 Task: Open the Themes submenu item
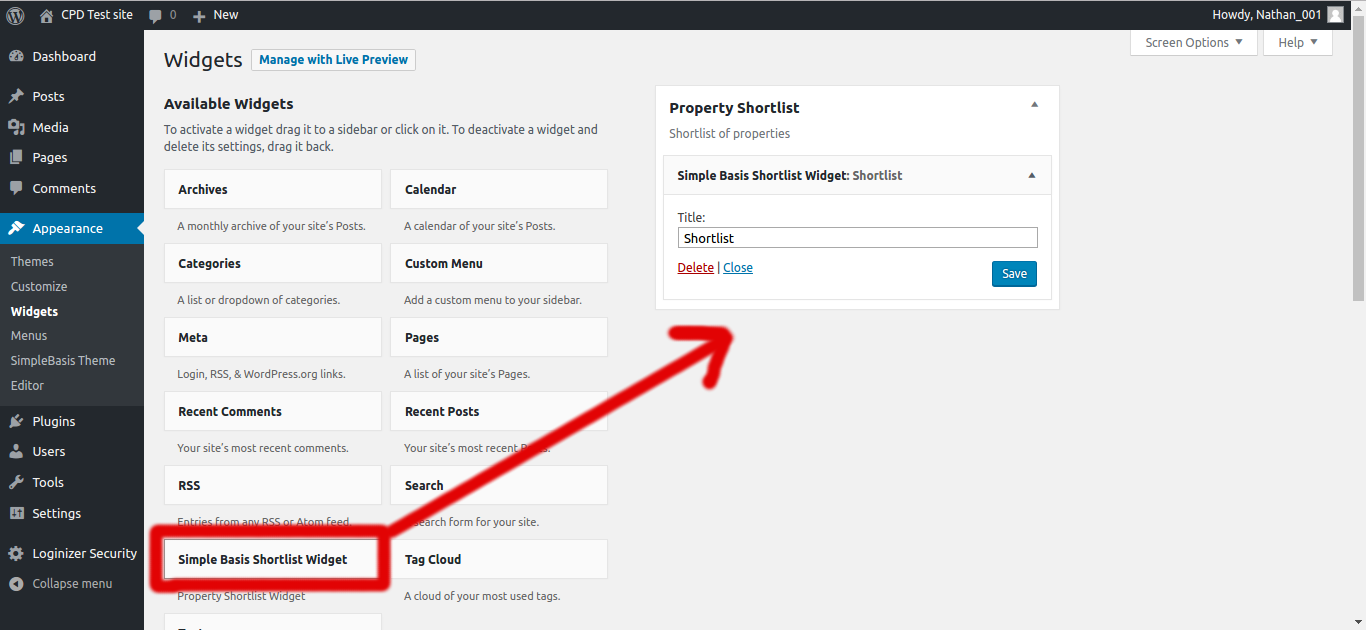[x=32, y=262]
